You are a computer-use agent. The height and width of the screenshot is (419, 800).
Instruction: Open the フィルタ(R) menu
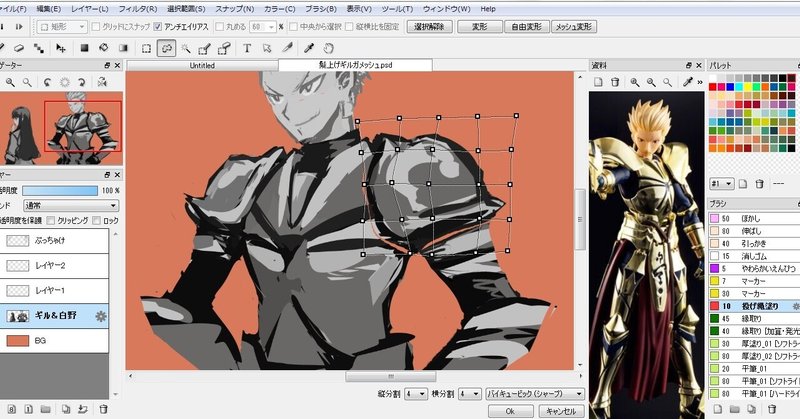pos(138,9)
